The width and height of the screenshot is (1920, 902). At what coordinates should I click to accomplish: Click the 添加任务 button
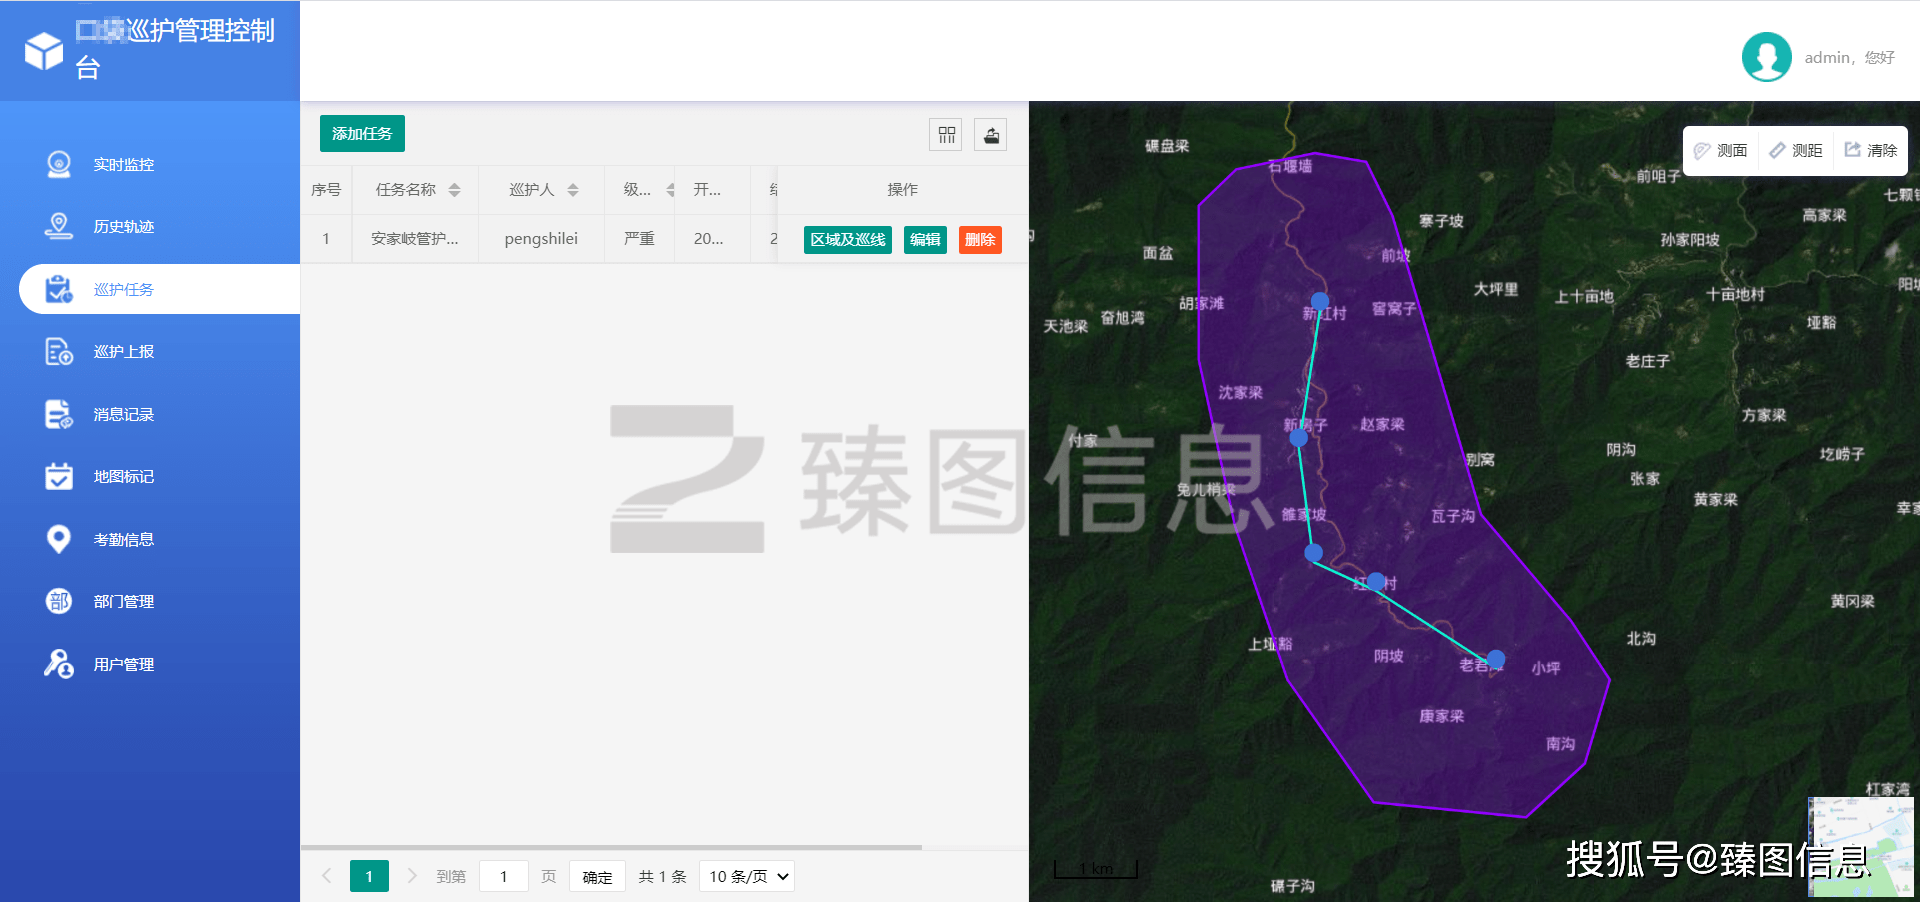(x=362, y=134)
